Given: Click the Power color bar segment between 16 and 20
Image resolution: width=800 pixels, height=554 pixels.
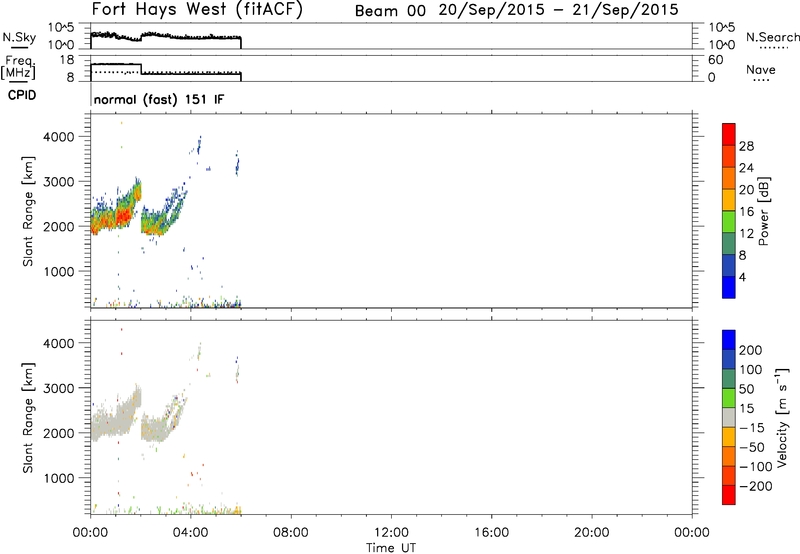Looking at the screenshot, I should click(x=729, y=200).
